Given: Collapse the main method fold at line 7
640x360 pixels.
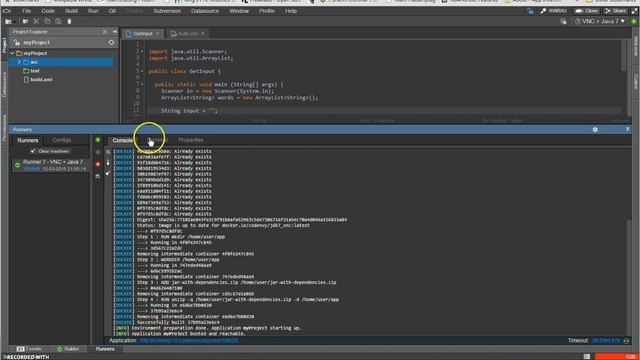Looking at the screenshot, I should [x=142, y=84].
